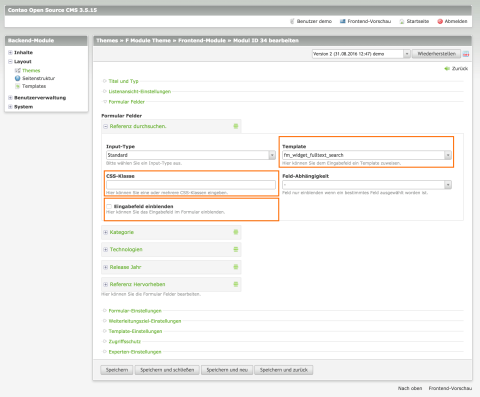
Task: Click the version comparison icon beside Wiederherstellen
Action: pos(466,54)
